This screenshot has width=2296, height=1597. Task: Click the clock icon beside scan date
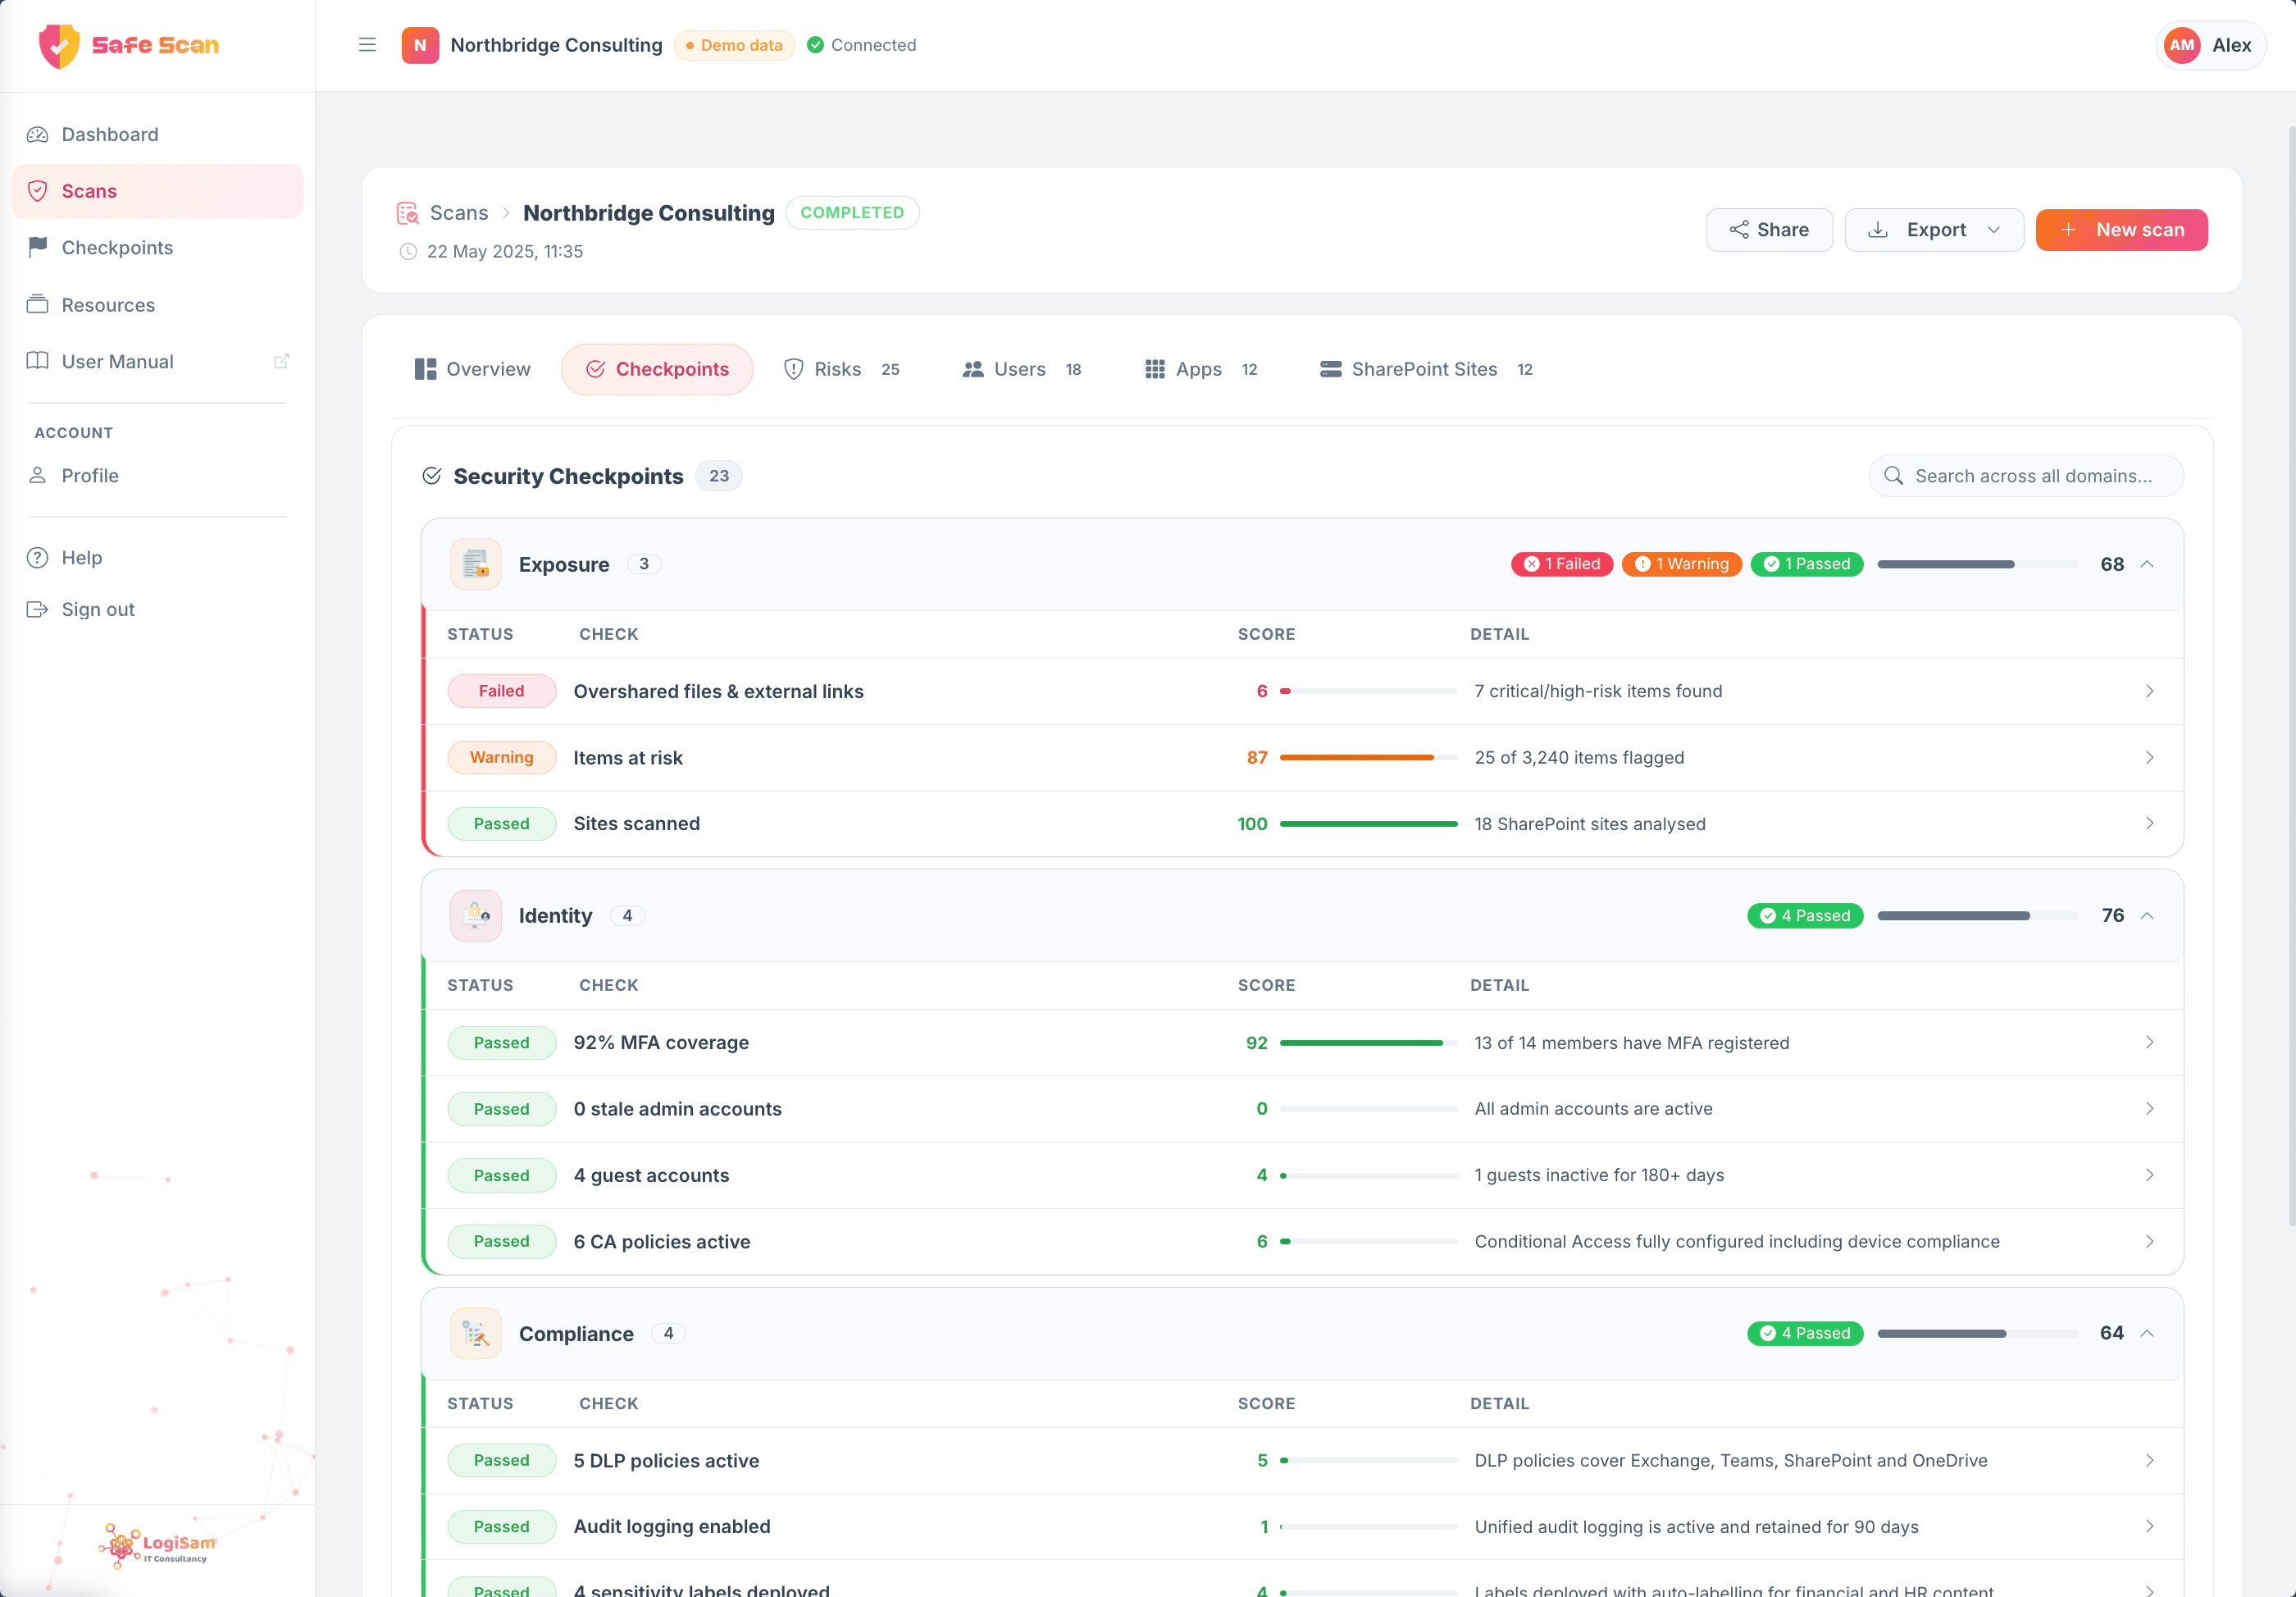[x=408, y=251]
